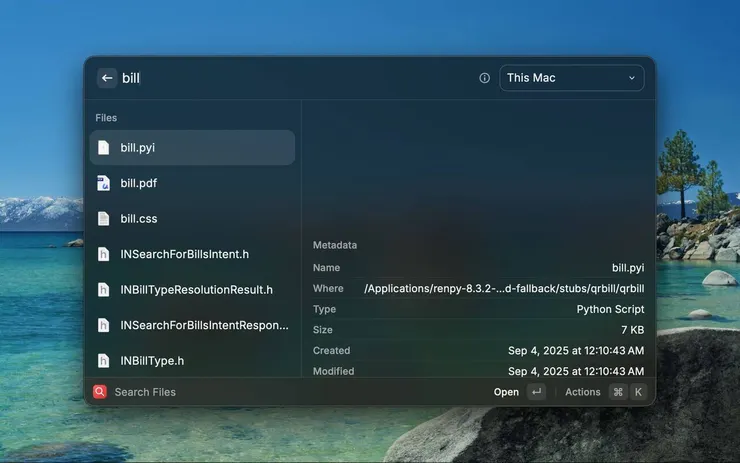Click the INSearchForBillsIntentRespon... header icon
Image resolution: width=740 pixels, height=463 pixels.
pos(103,325)
